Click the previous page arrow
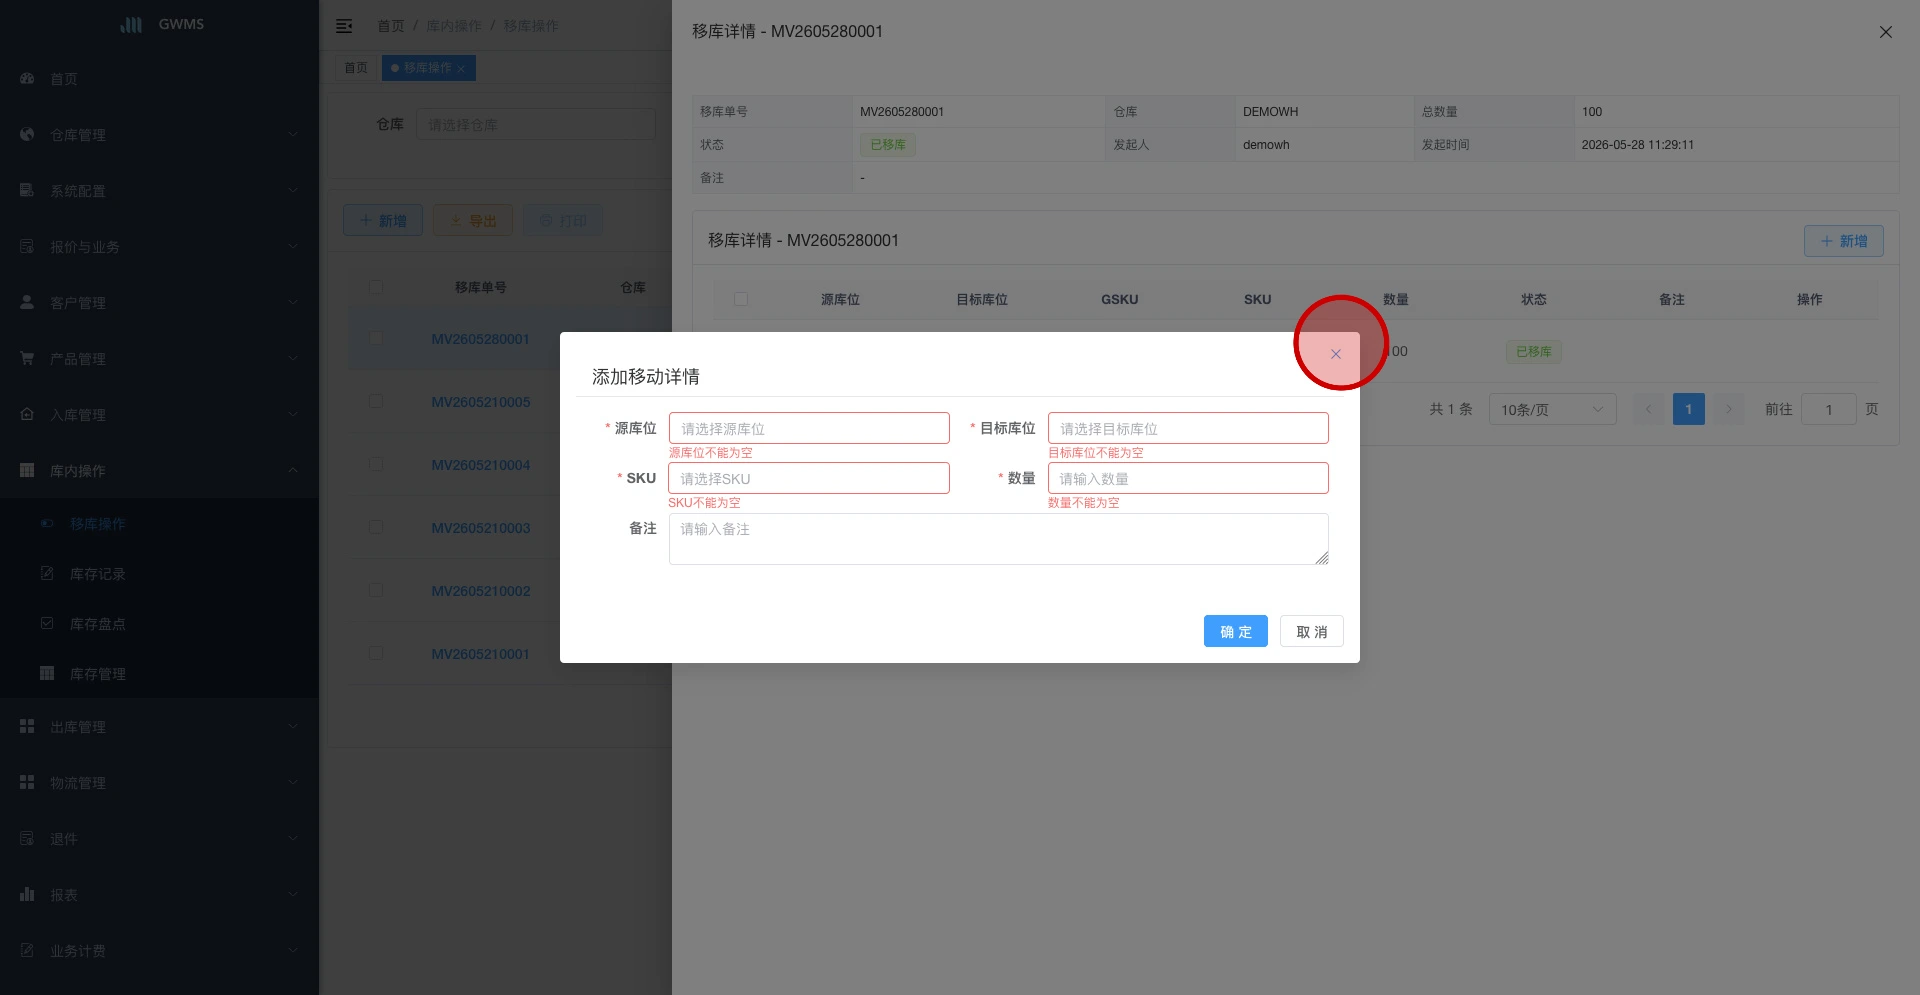1920x995 pixels. click(1649, 409)
